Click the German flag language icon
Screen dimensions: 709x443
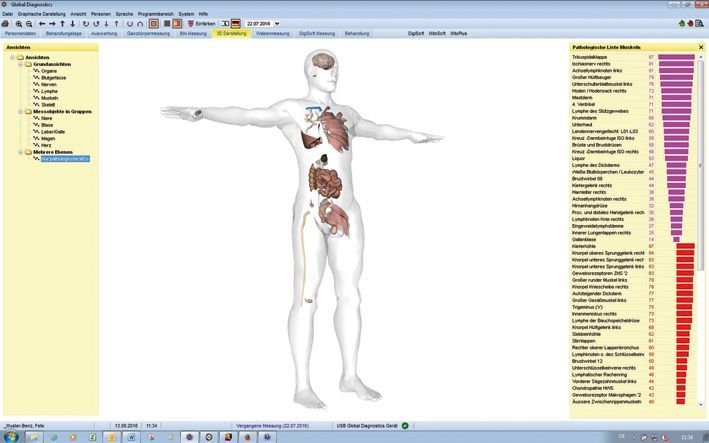pyautogui.click(x=235, y=23)
